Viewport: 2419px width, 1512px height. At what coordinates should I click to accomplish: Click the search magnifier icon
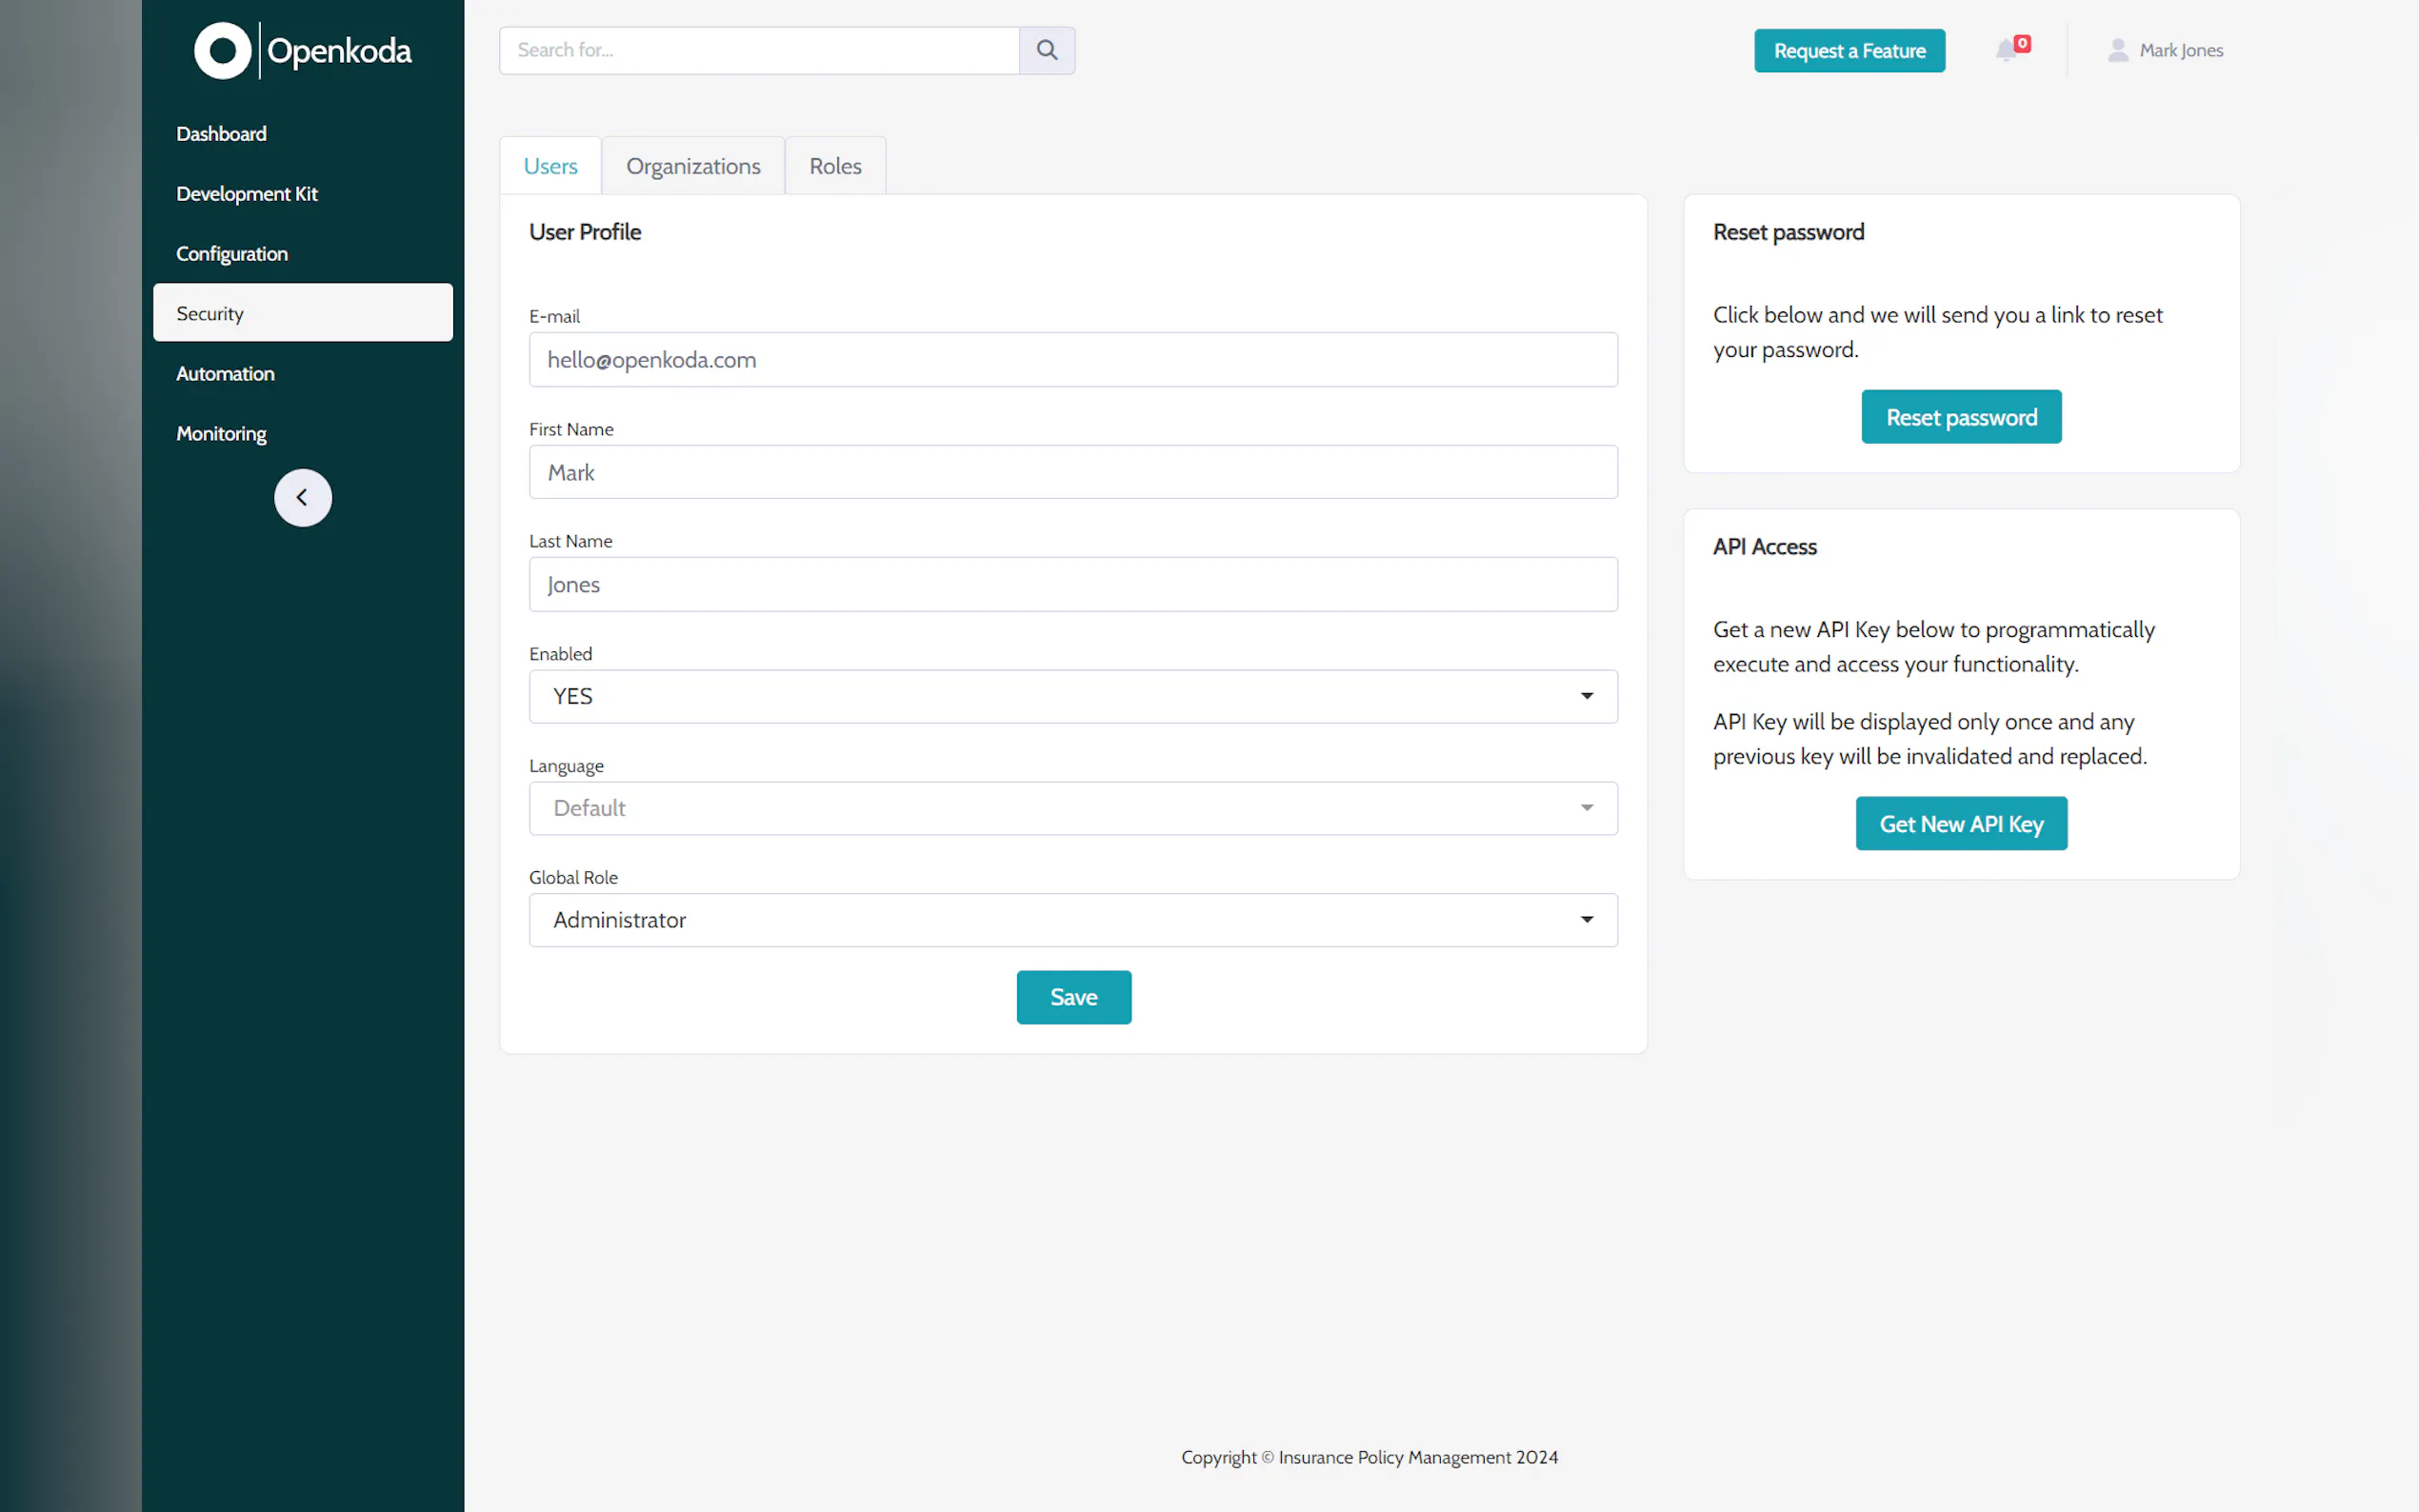1046,50
